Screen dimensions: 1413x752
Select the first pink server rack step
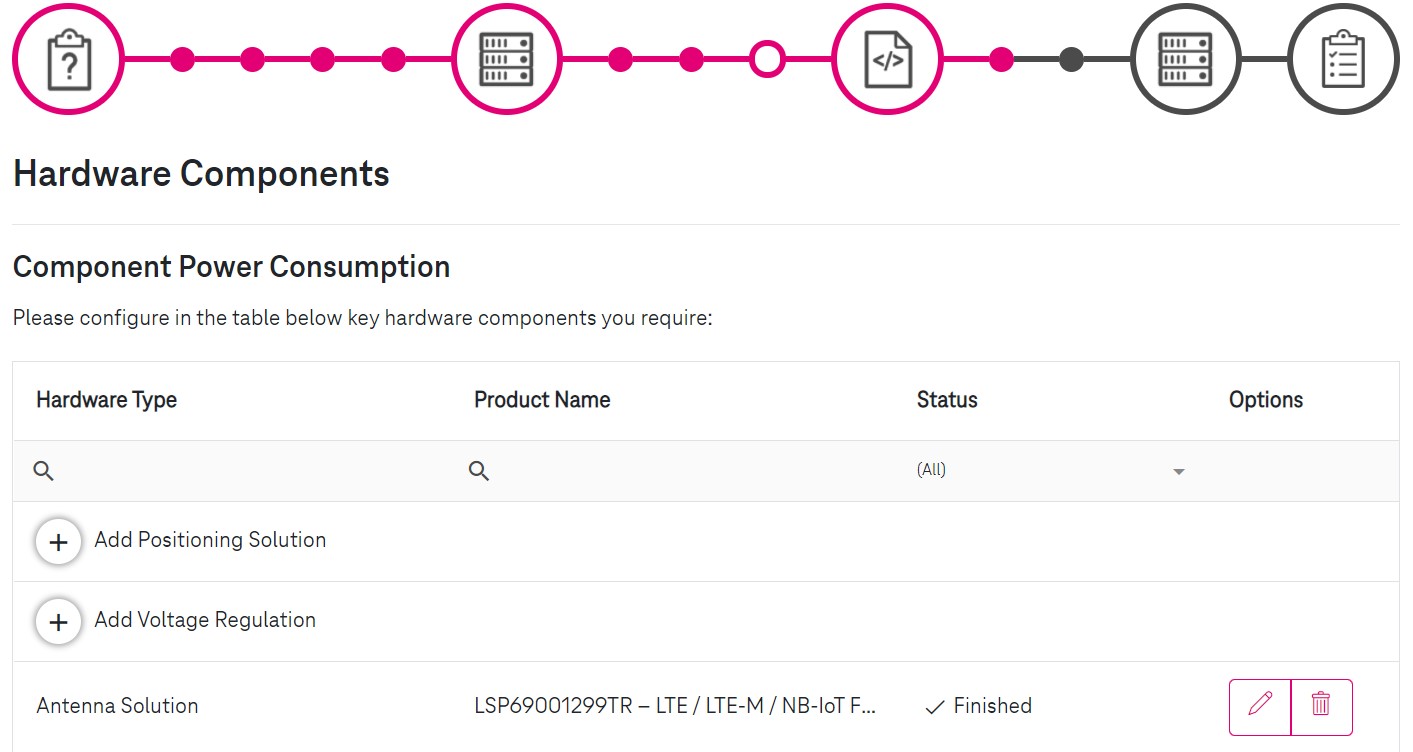[507, 60]
